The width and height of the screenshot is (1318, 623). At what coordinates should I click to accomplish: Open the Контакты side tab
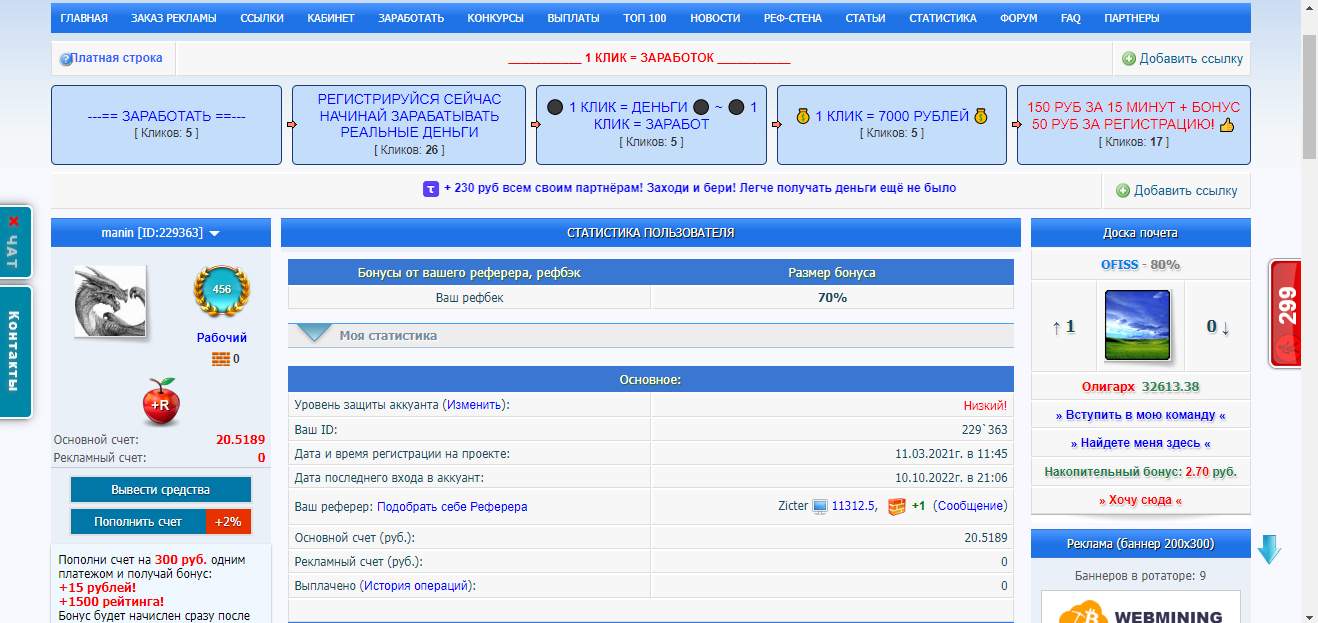coord(15,352)
